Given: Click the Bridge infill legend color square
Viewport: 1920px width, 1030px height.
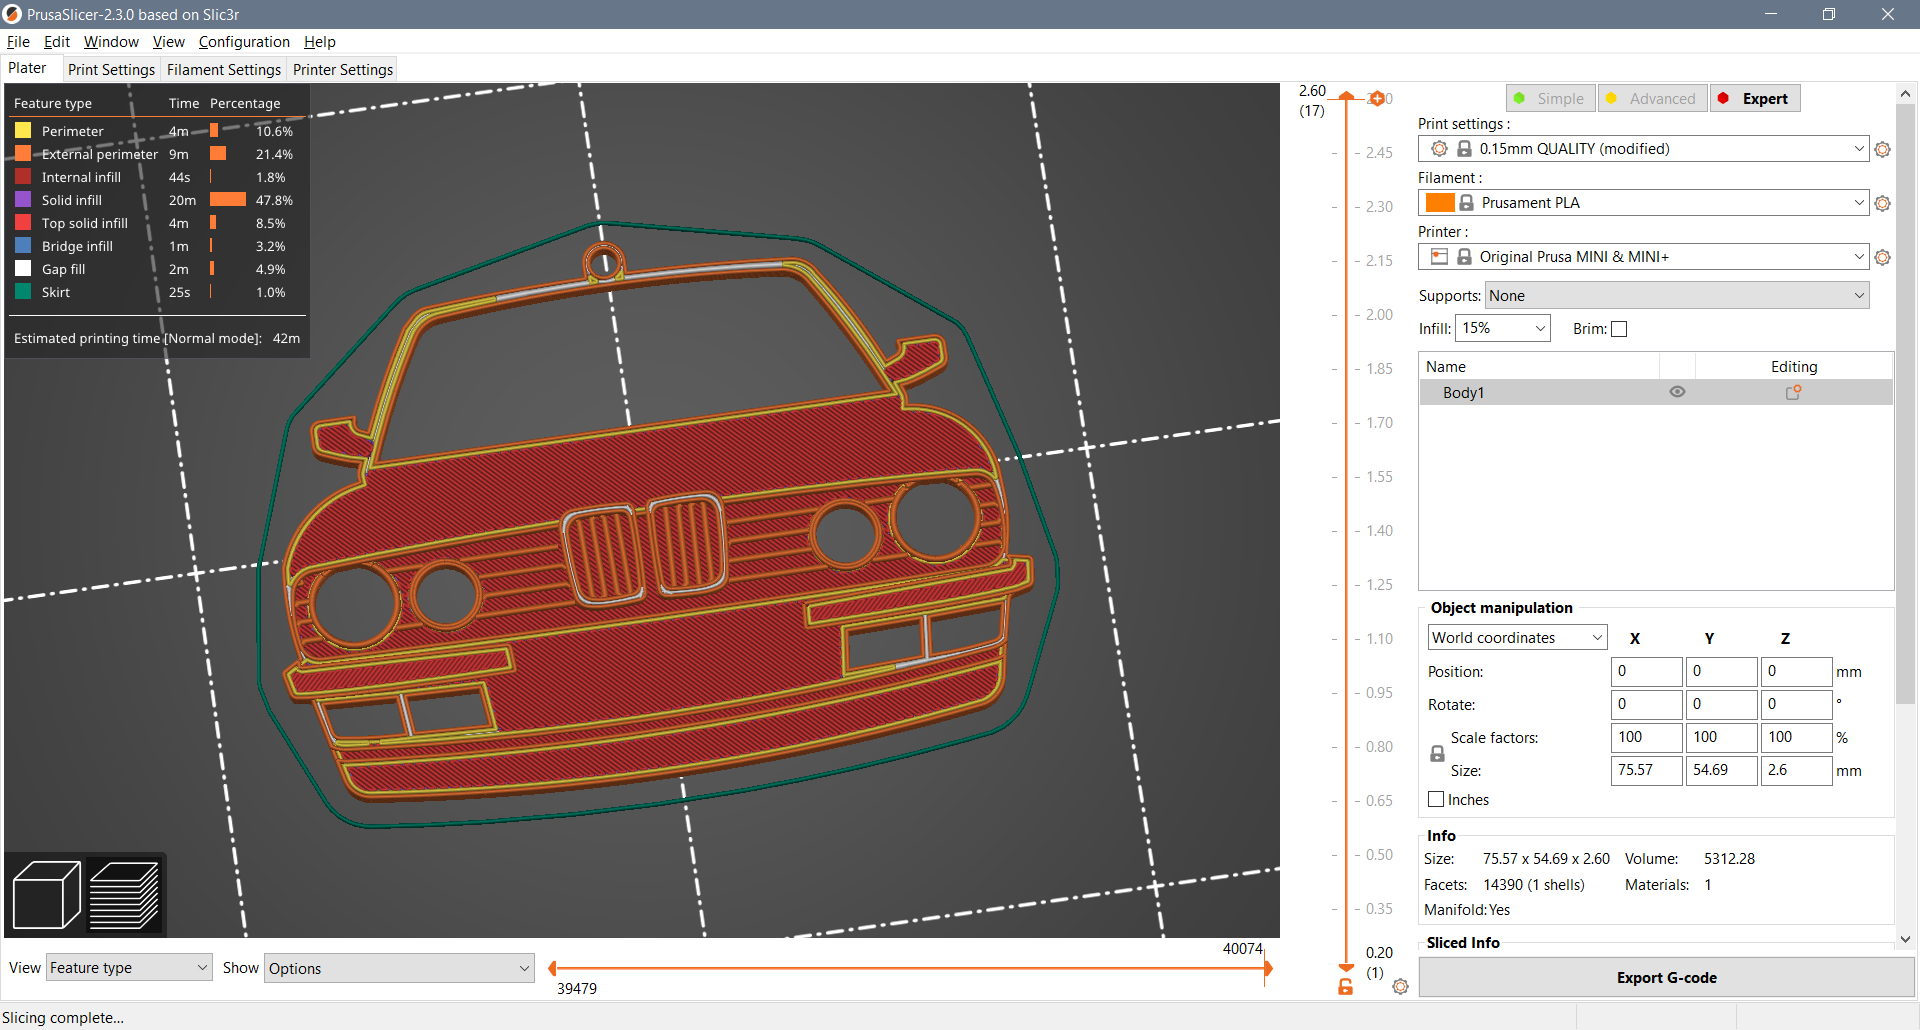Looking at the screenshot, I should 23,246.
